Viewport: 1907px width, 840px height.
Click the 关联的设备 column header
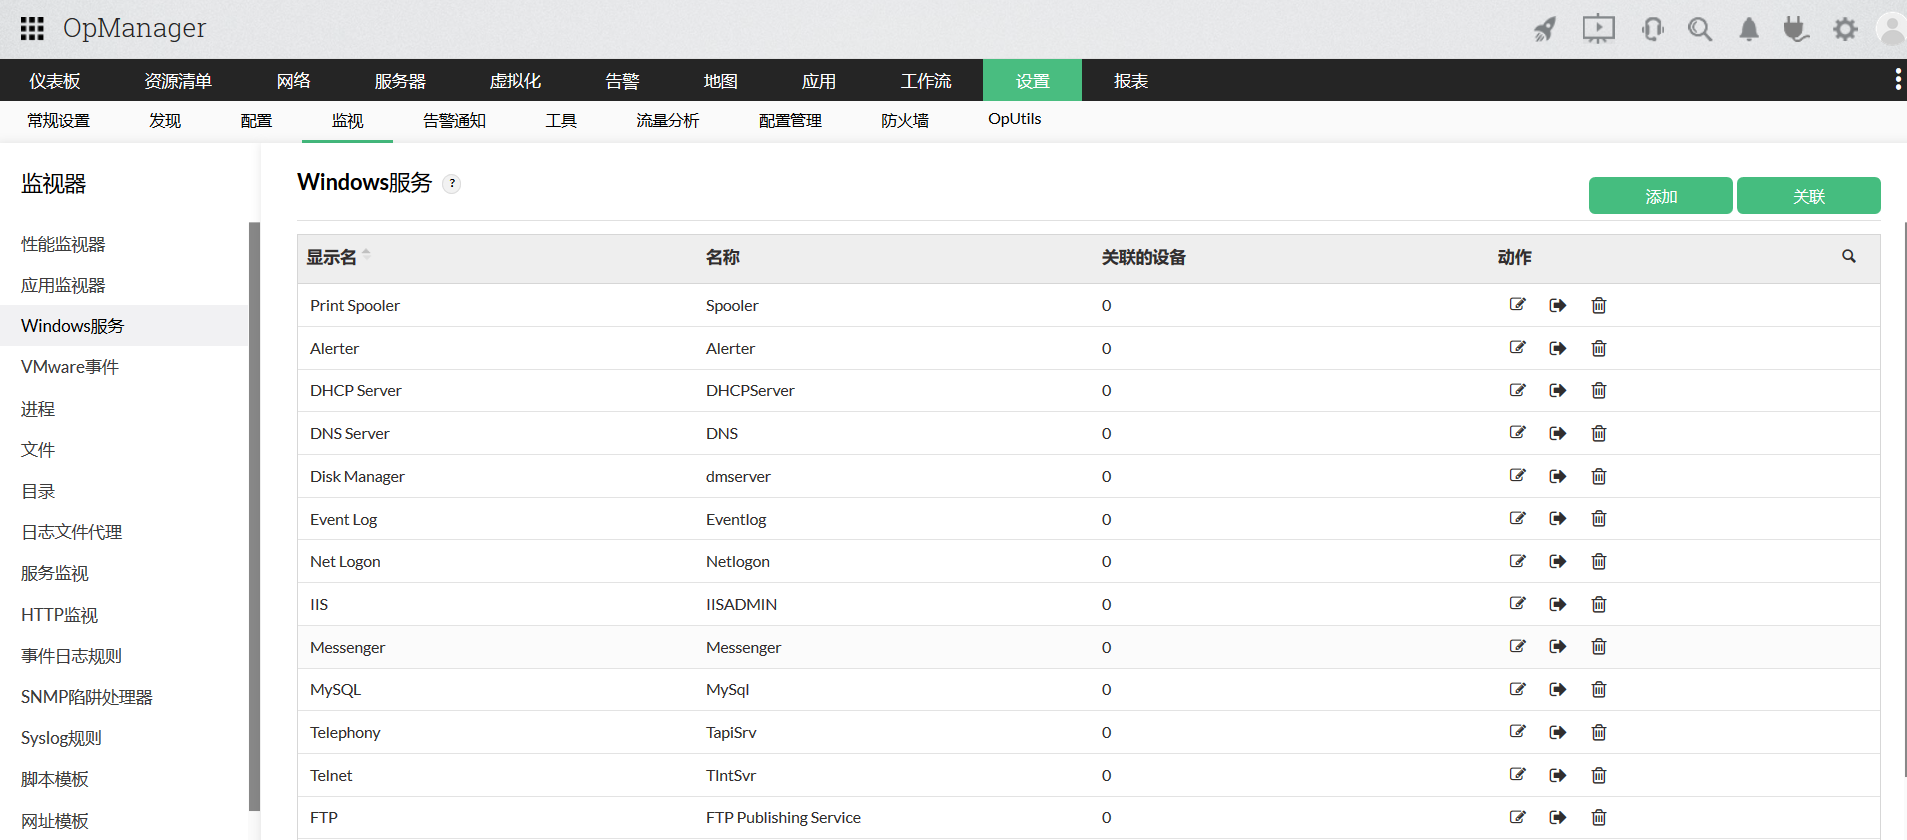pyautogui.click(x=1144, y=257)
